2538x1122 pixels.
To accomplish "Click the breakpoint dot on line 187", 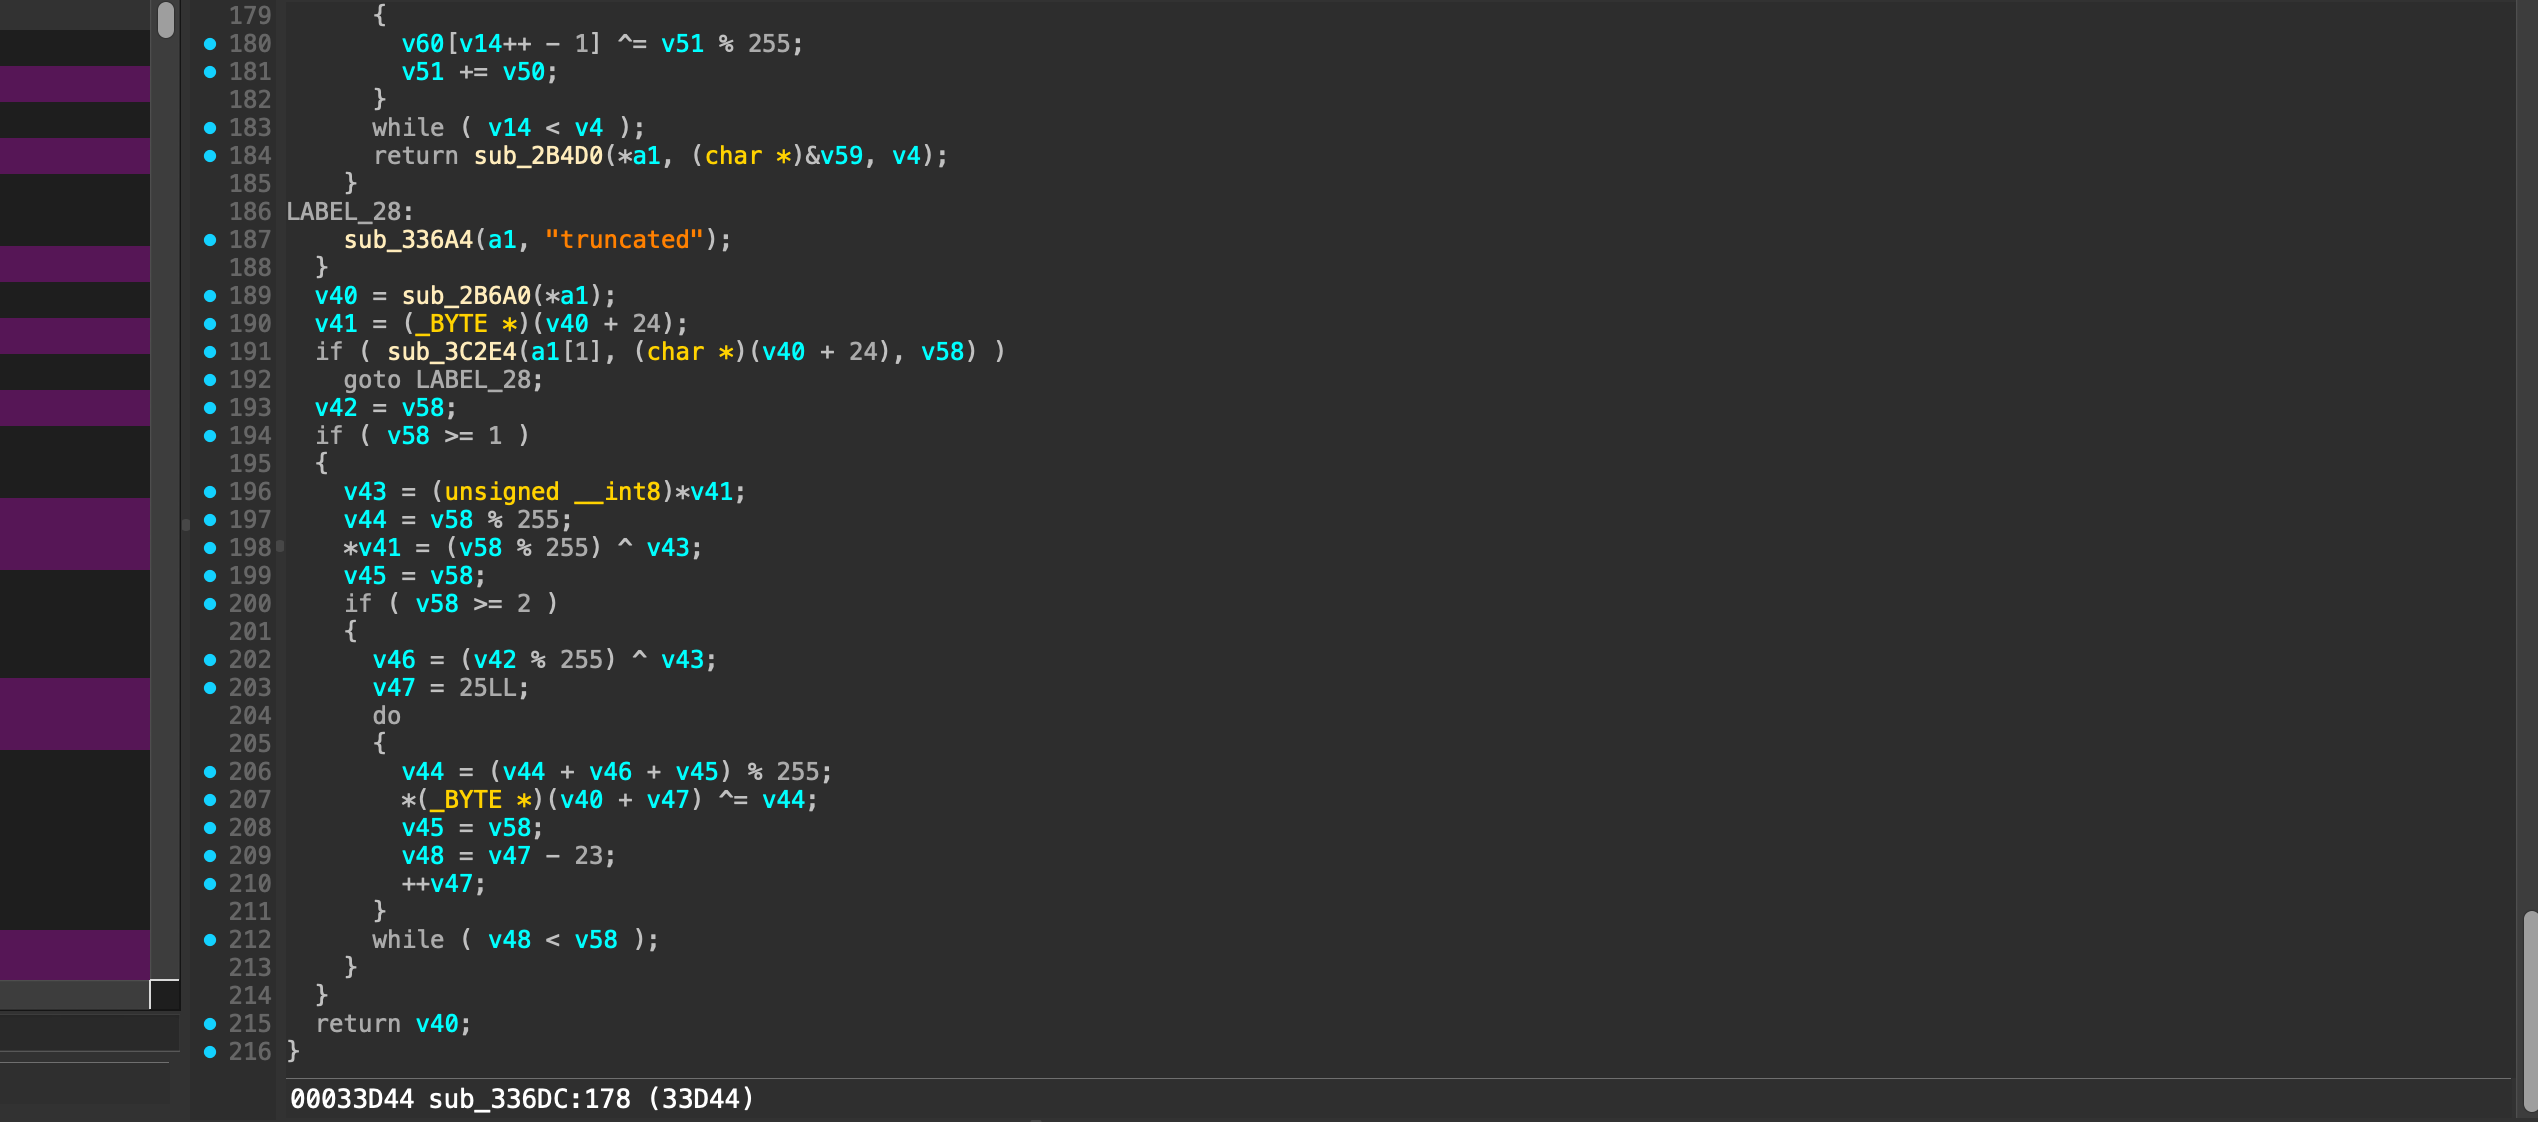I will [x=210, y=240].
